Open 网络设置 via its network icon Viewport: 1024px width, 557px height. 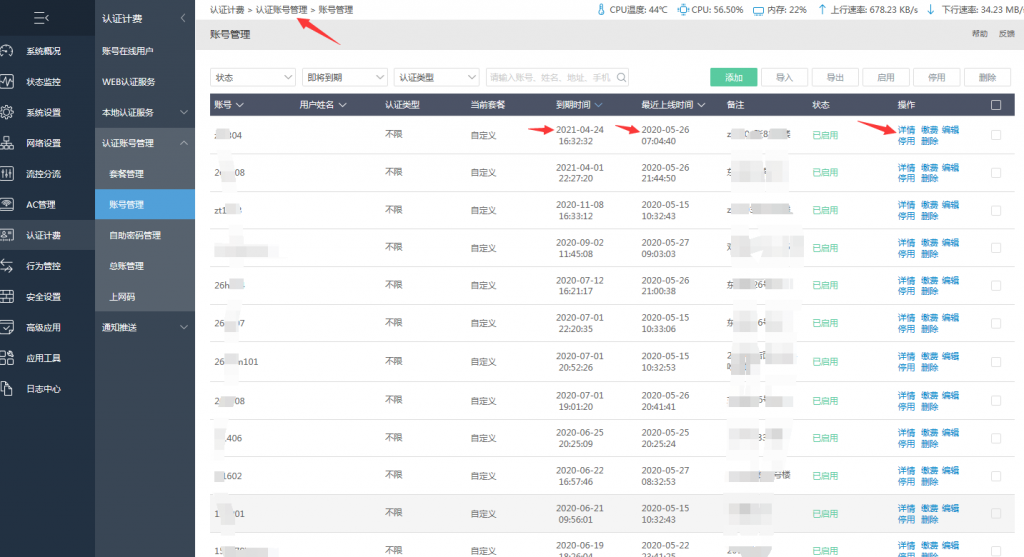7,143
